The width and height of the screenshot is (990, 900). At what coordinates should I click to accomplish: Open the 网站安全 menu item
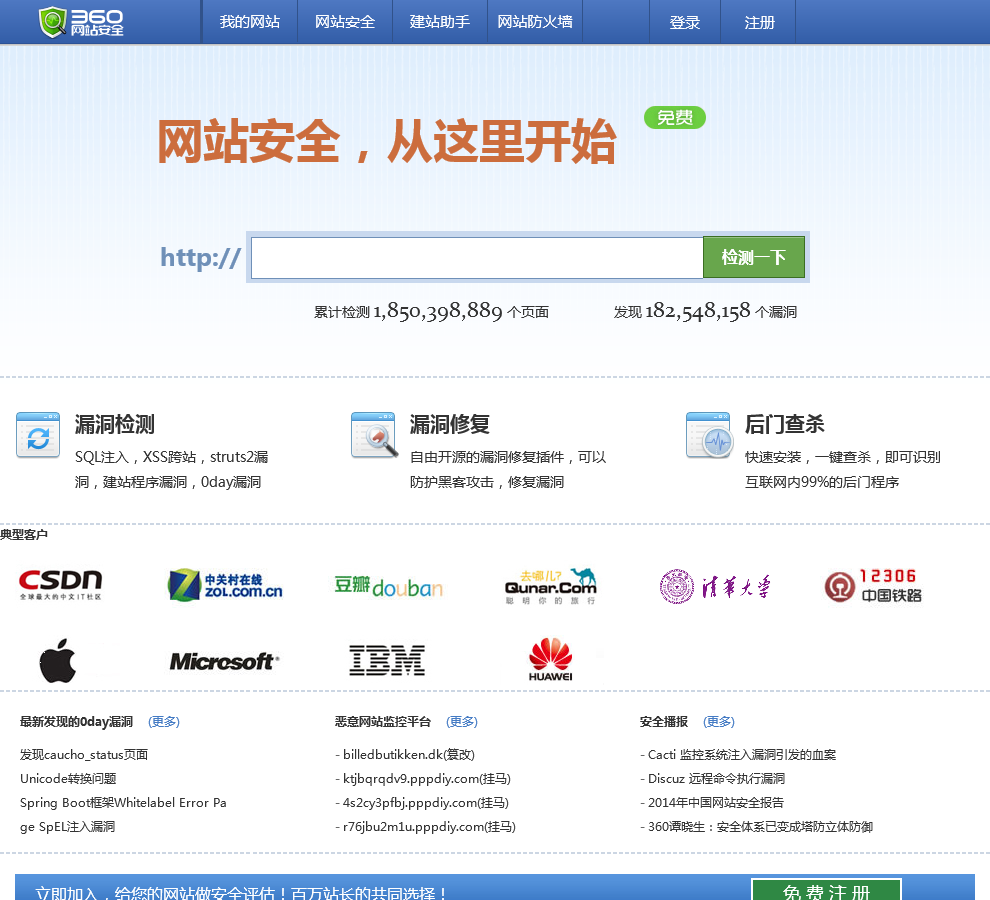345,22
